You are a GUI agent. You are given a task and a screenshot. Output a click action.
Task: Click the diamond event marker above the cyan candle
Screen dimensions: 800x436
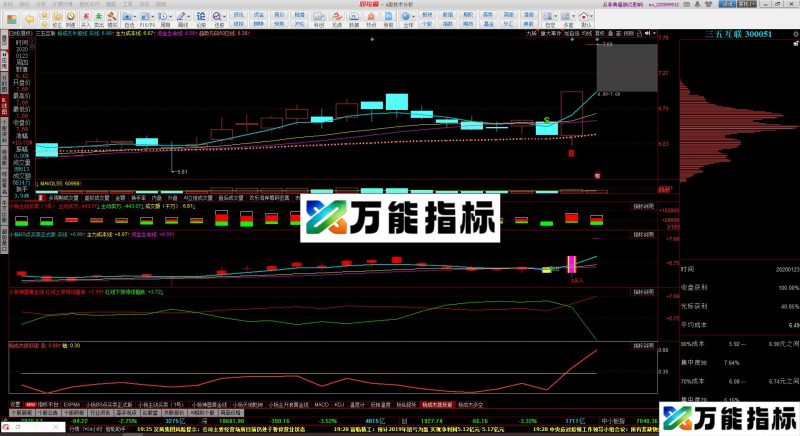(x=372, y=39)
